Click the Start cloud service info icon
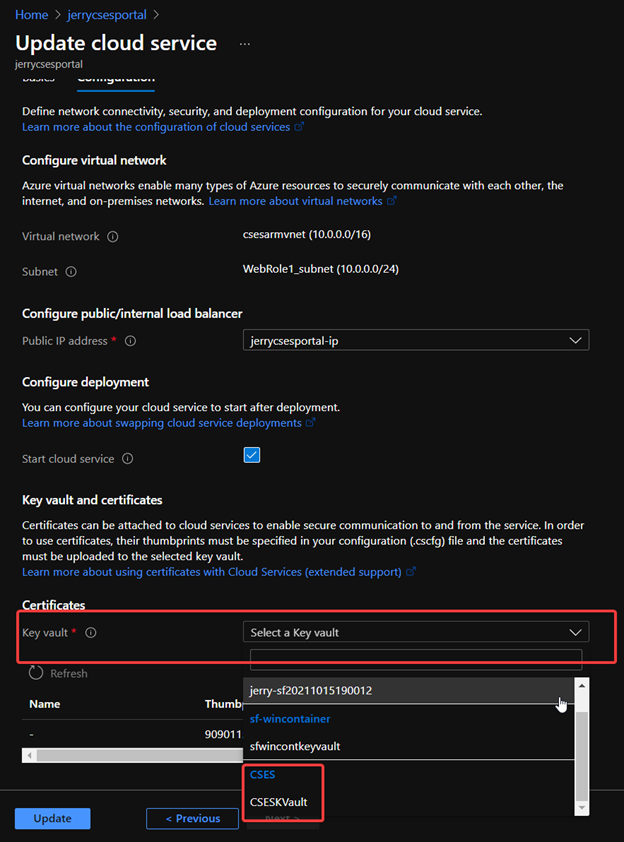This screenshot has height=842, width=624. point(127,459)
